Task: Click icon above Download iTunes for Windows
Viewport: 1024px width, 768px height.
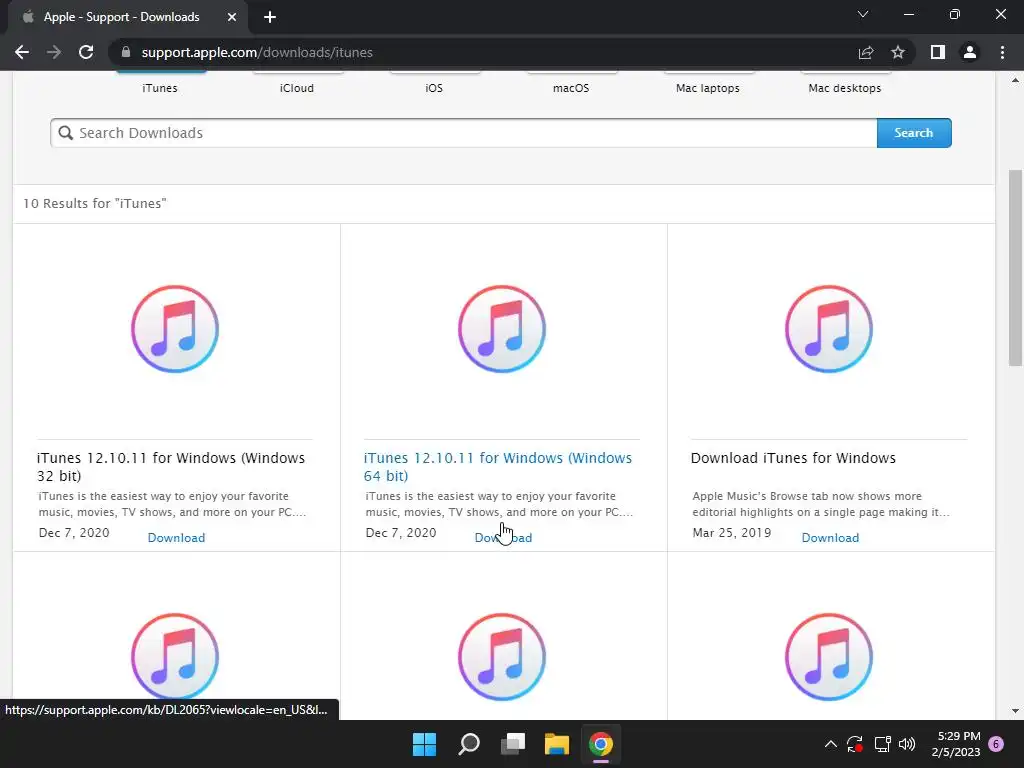Action: pyautogui.click(x=829, y=329)
